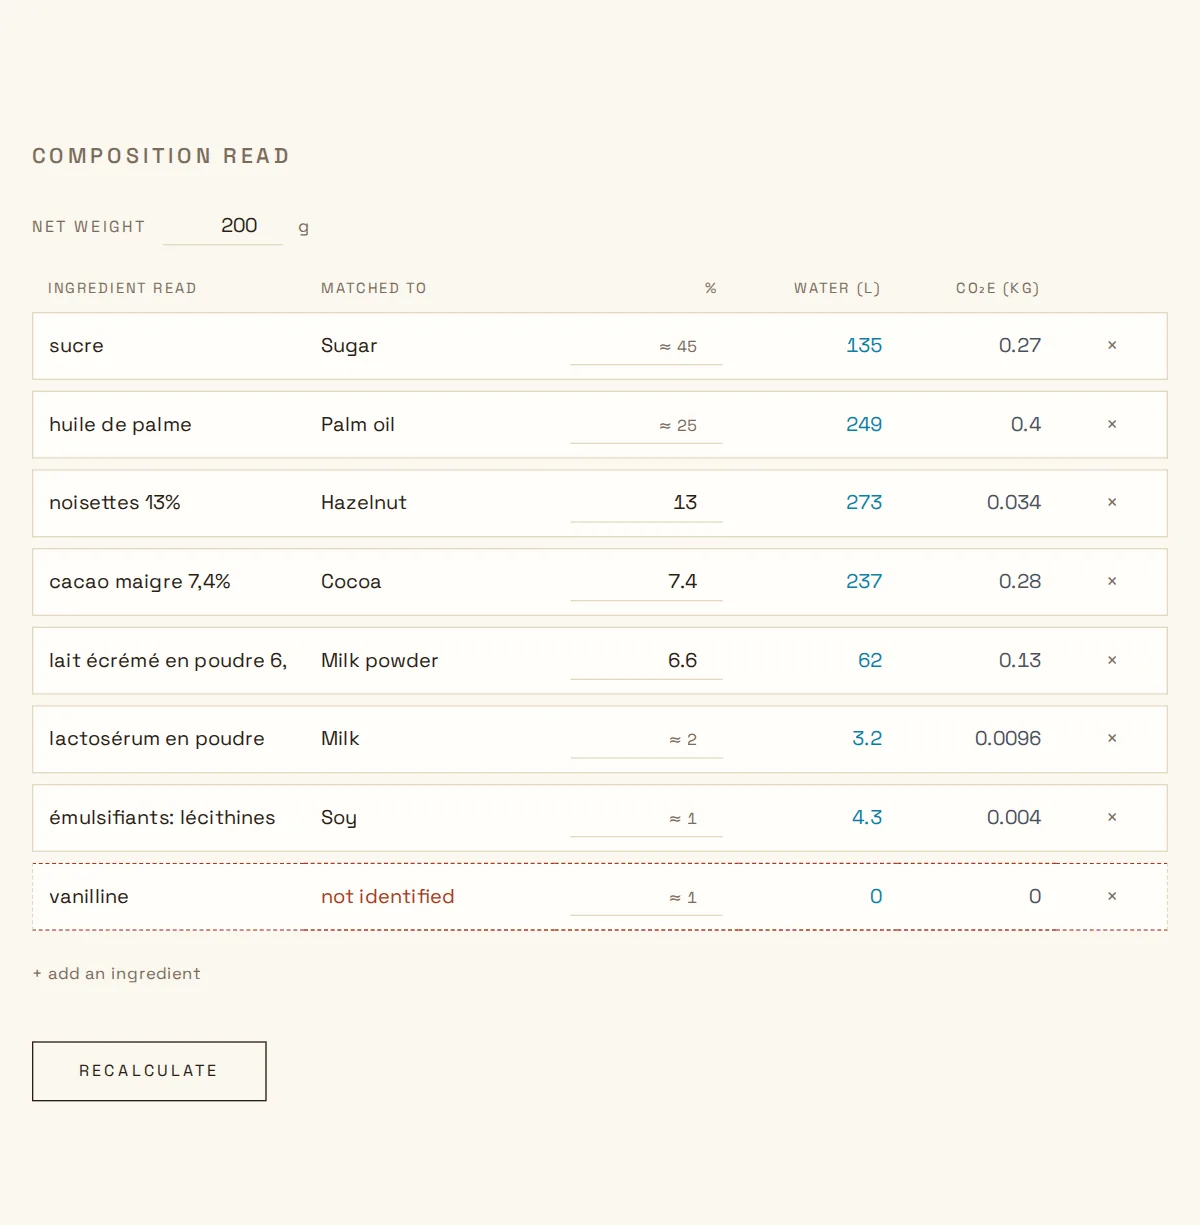Image resolution: width=1200 pixels, height=1225 pixels.
Task: Click the CO2e value 0.28 for cocoa
Action: (1020, 582)
